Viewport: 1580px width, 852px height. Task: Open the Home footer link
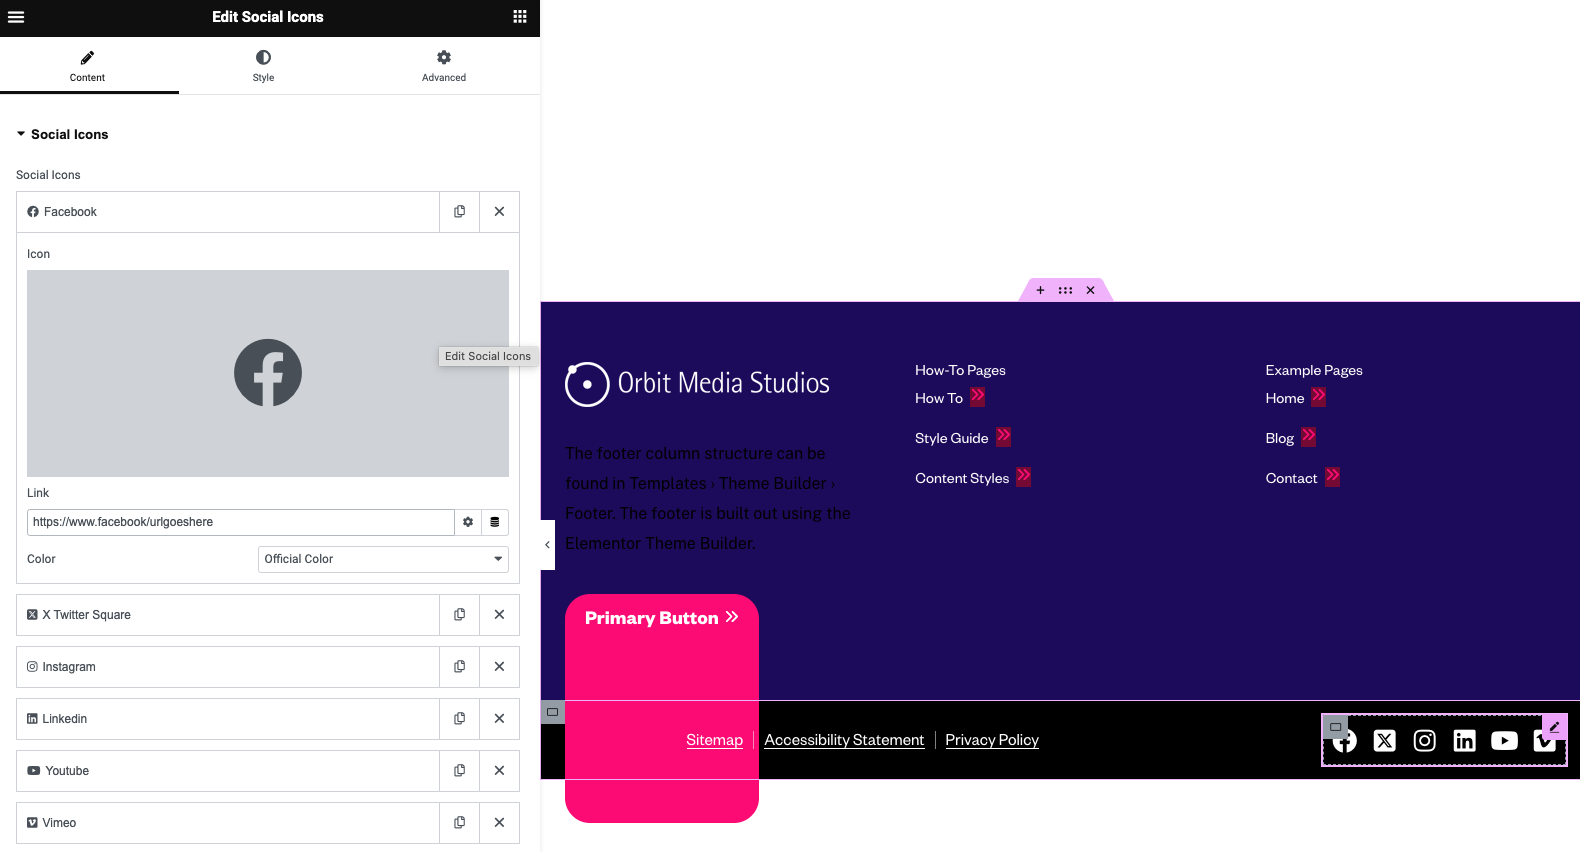[x=1295, y=398]
